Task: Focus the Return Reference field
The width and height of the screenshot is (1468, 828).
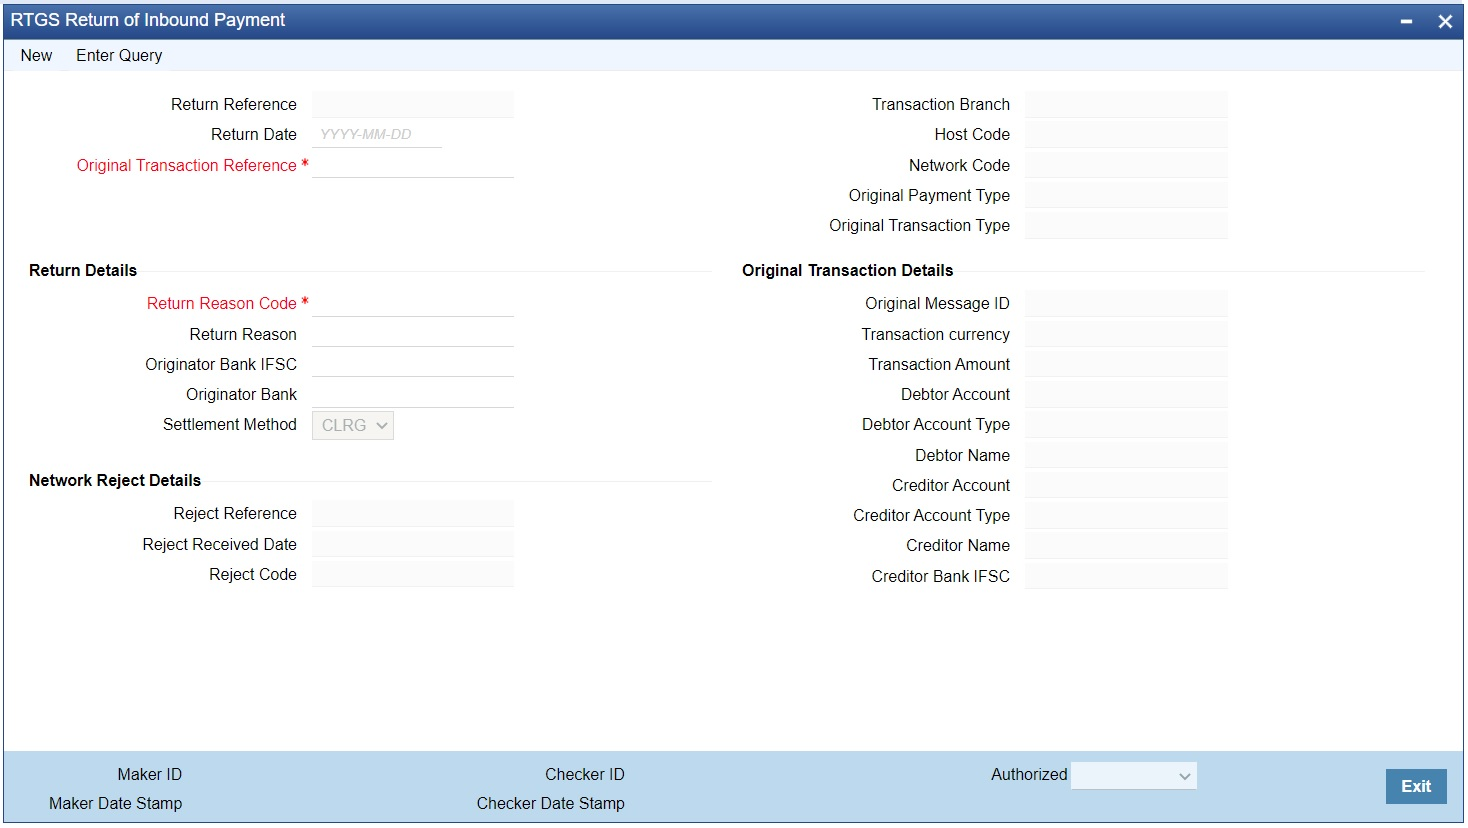Action: tap(413, 105)
